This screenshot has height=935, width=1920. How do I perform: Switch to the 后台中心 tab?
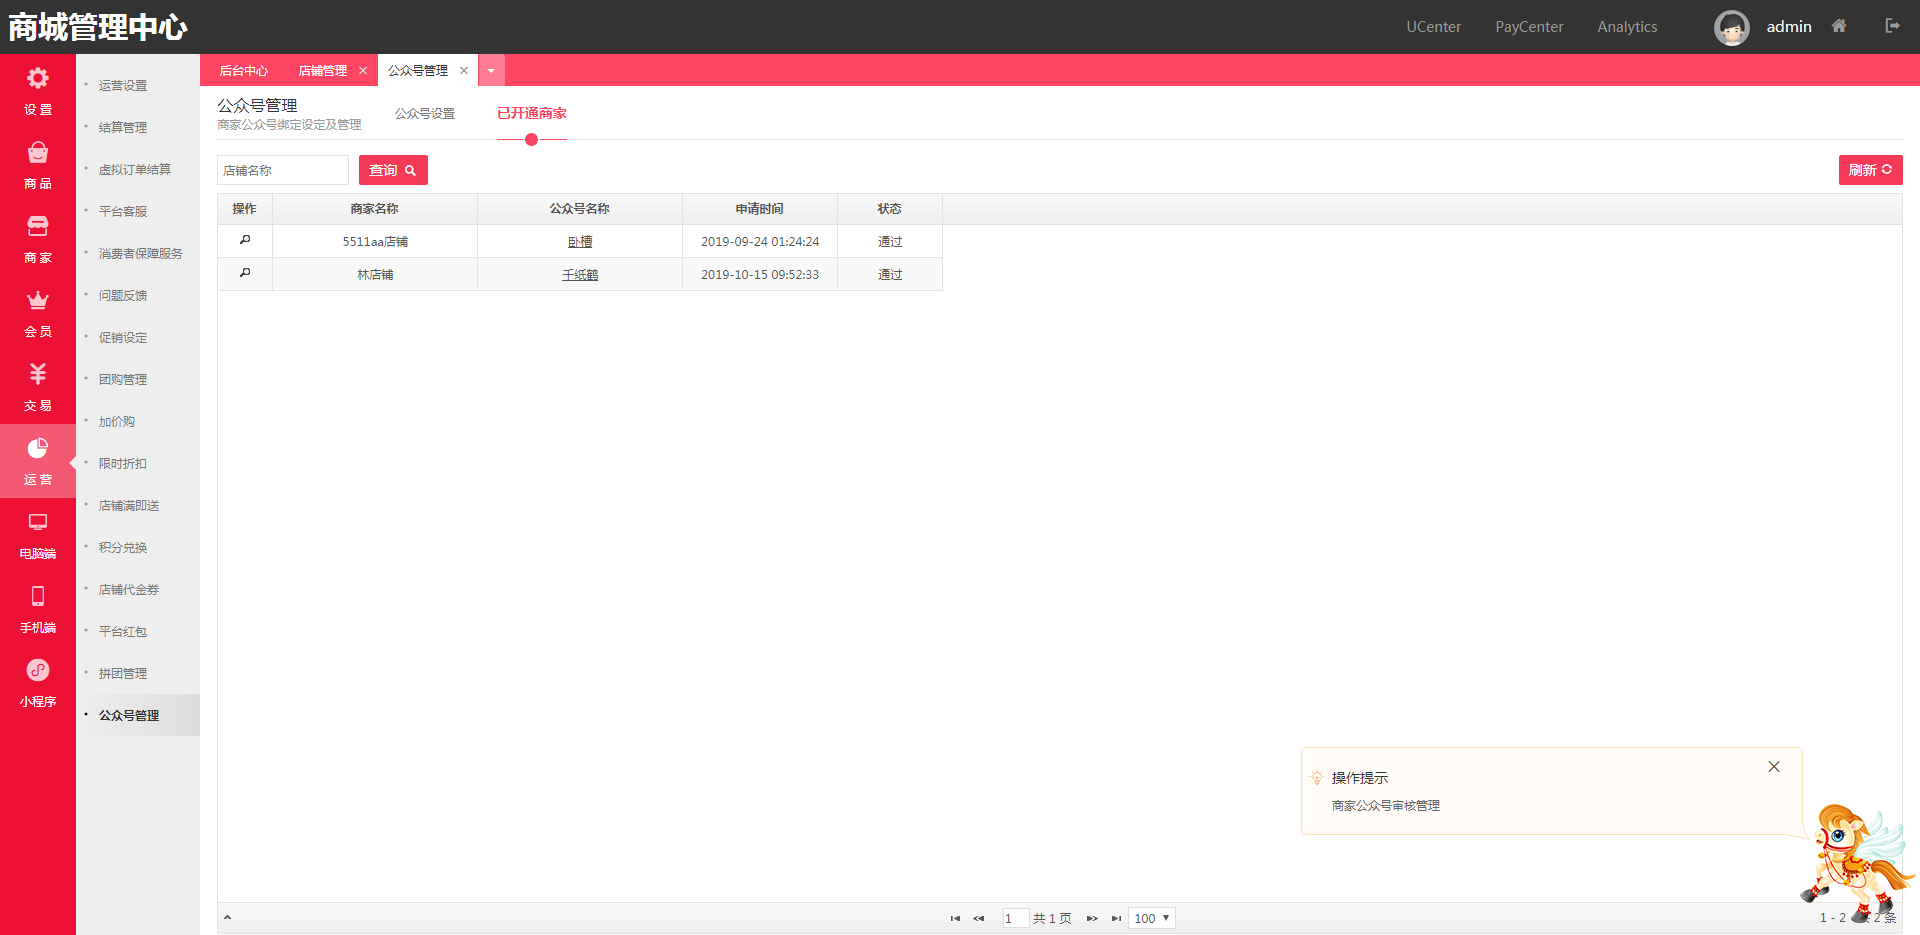coord(244,70)
